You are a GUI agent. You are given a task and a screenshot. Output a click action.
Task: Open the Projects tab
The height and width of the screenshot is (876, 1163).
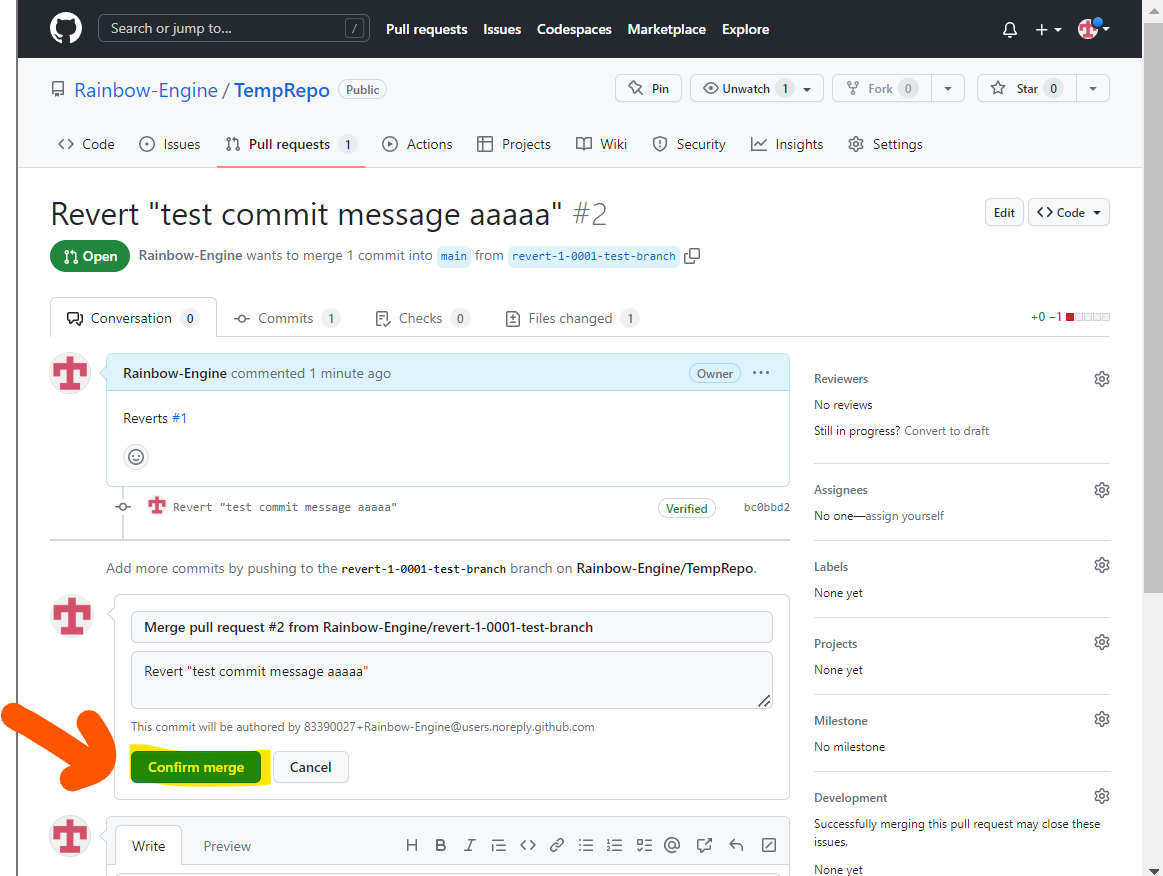513,144
